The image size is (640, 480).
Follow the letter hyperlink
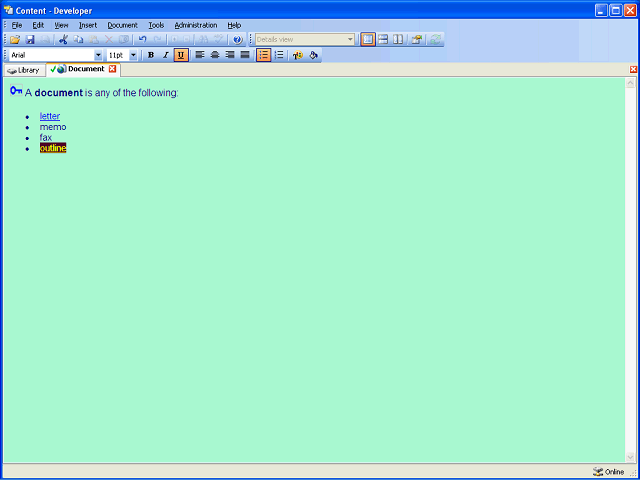(x=50, y=116)
